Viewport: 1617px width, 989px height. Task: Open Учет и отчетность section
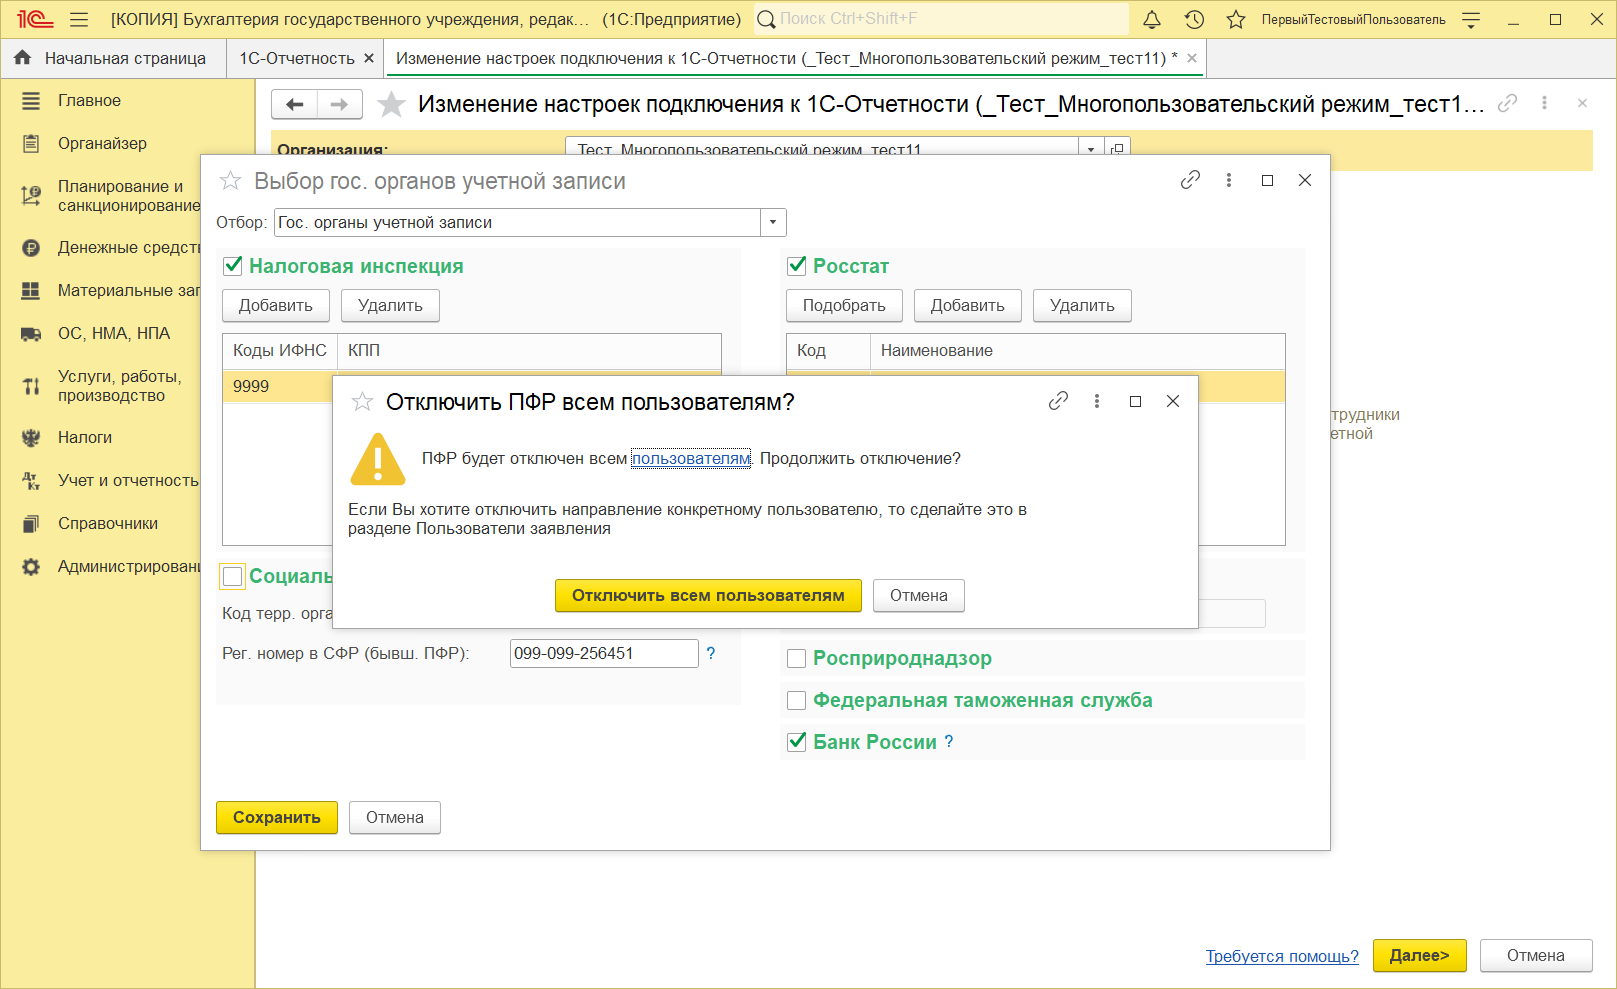click(x=127, y=480)
